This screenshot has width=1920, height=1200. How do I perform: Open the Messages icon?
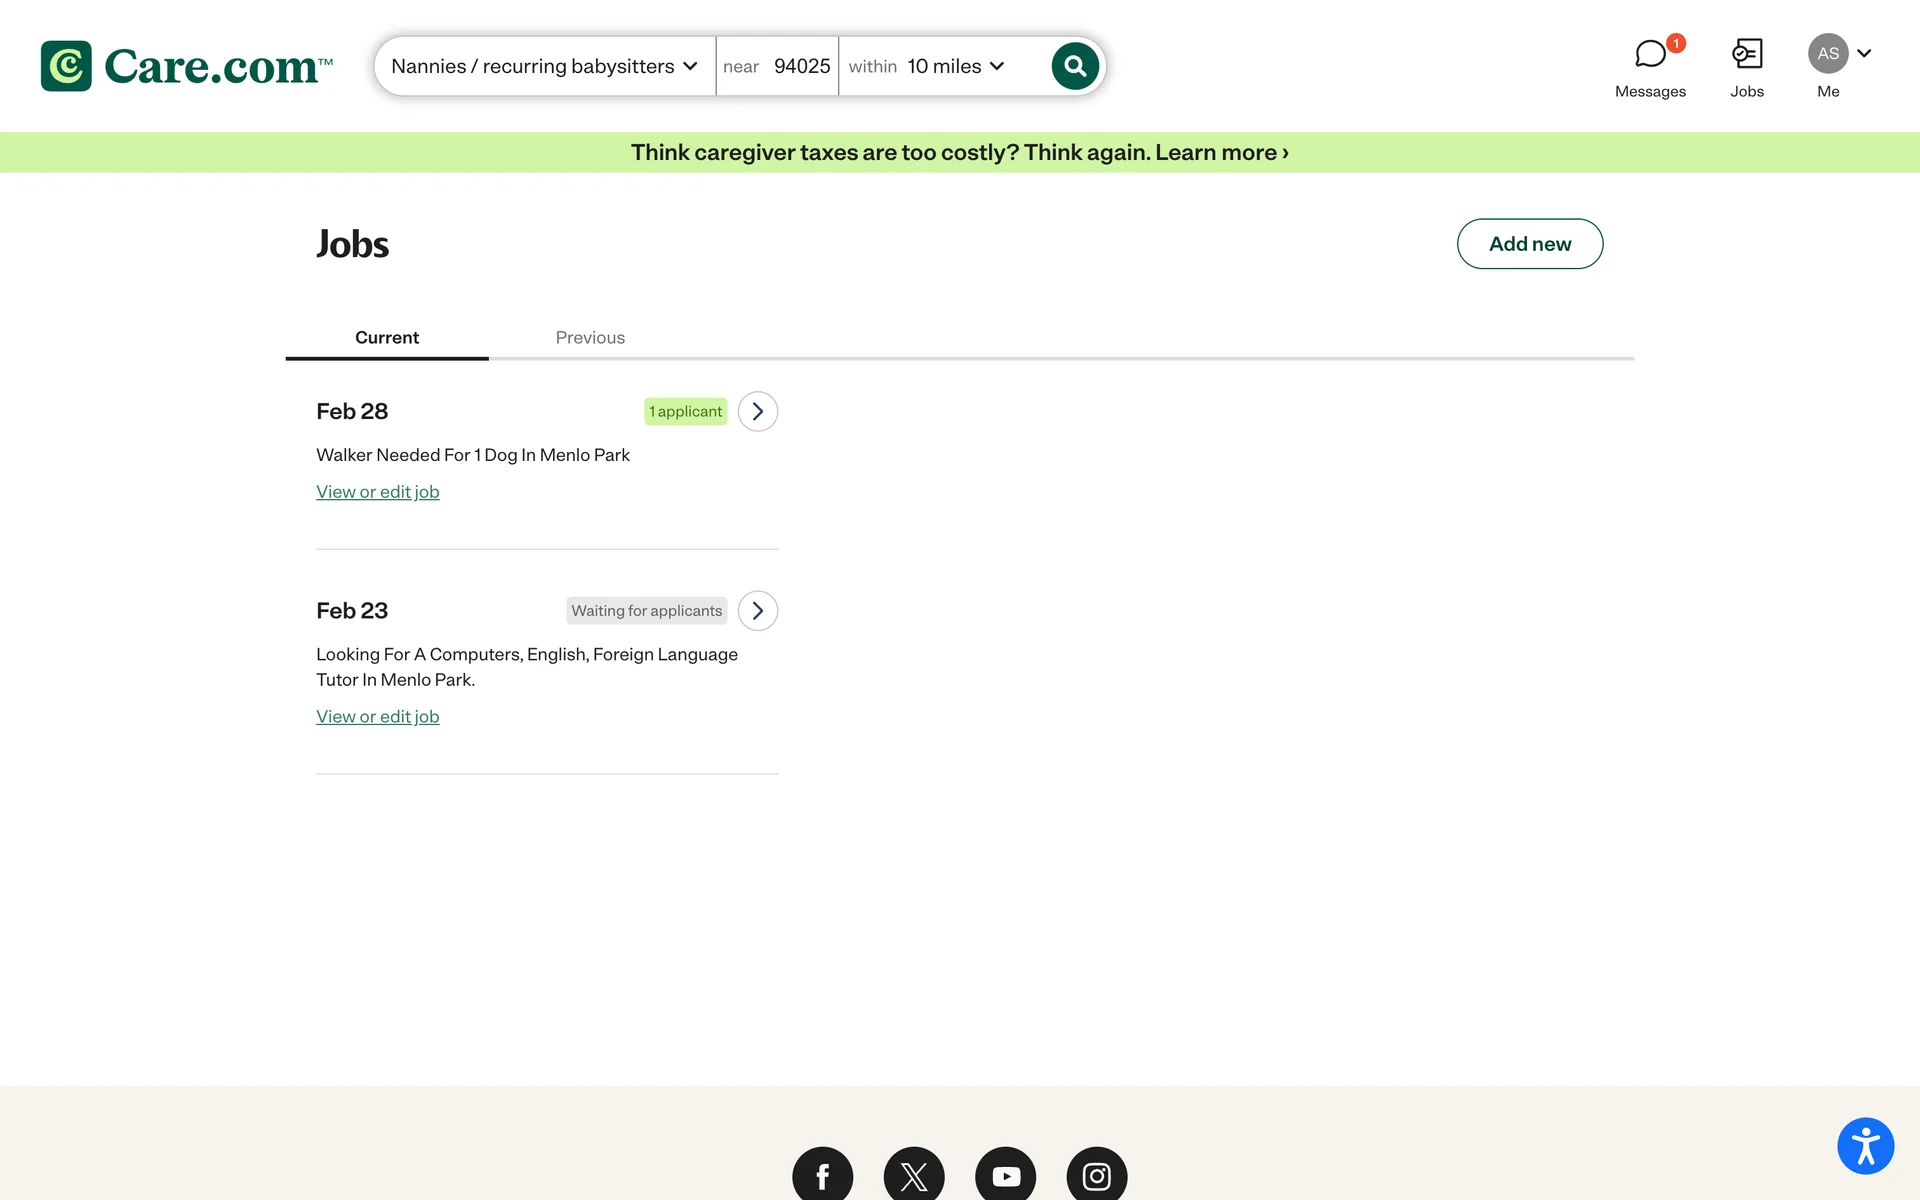tap(1650, 54)
